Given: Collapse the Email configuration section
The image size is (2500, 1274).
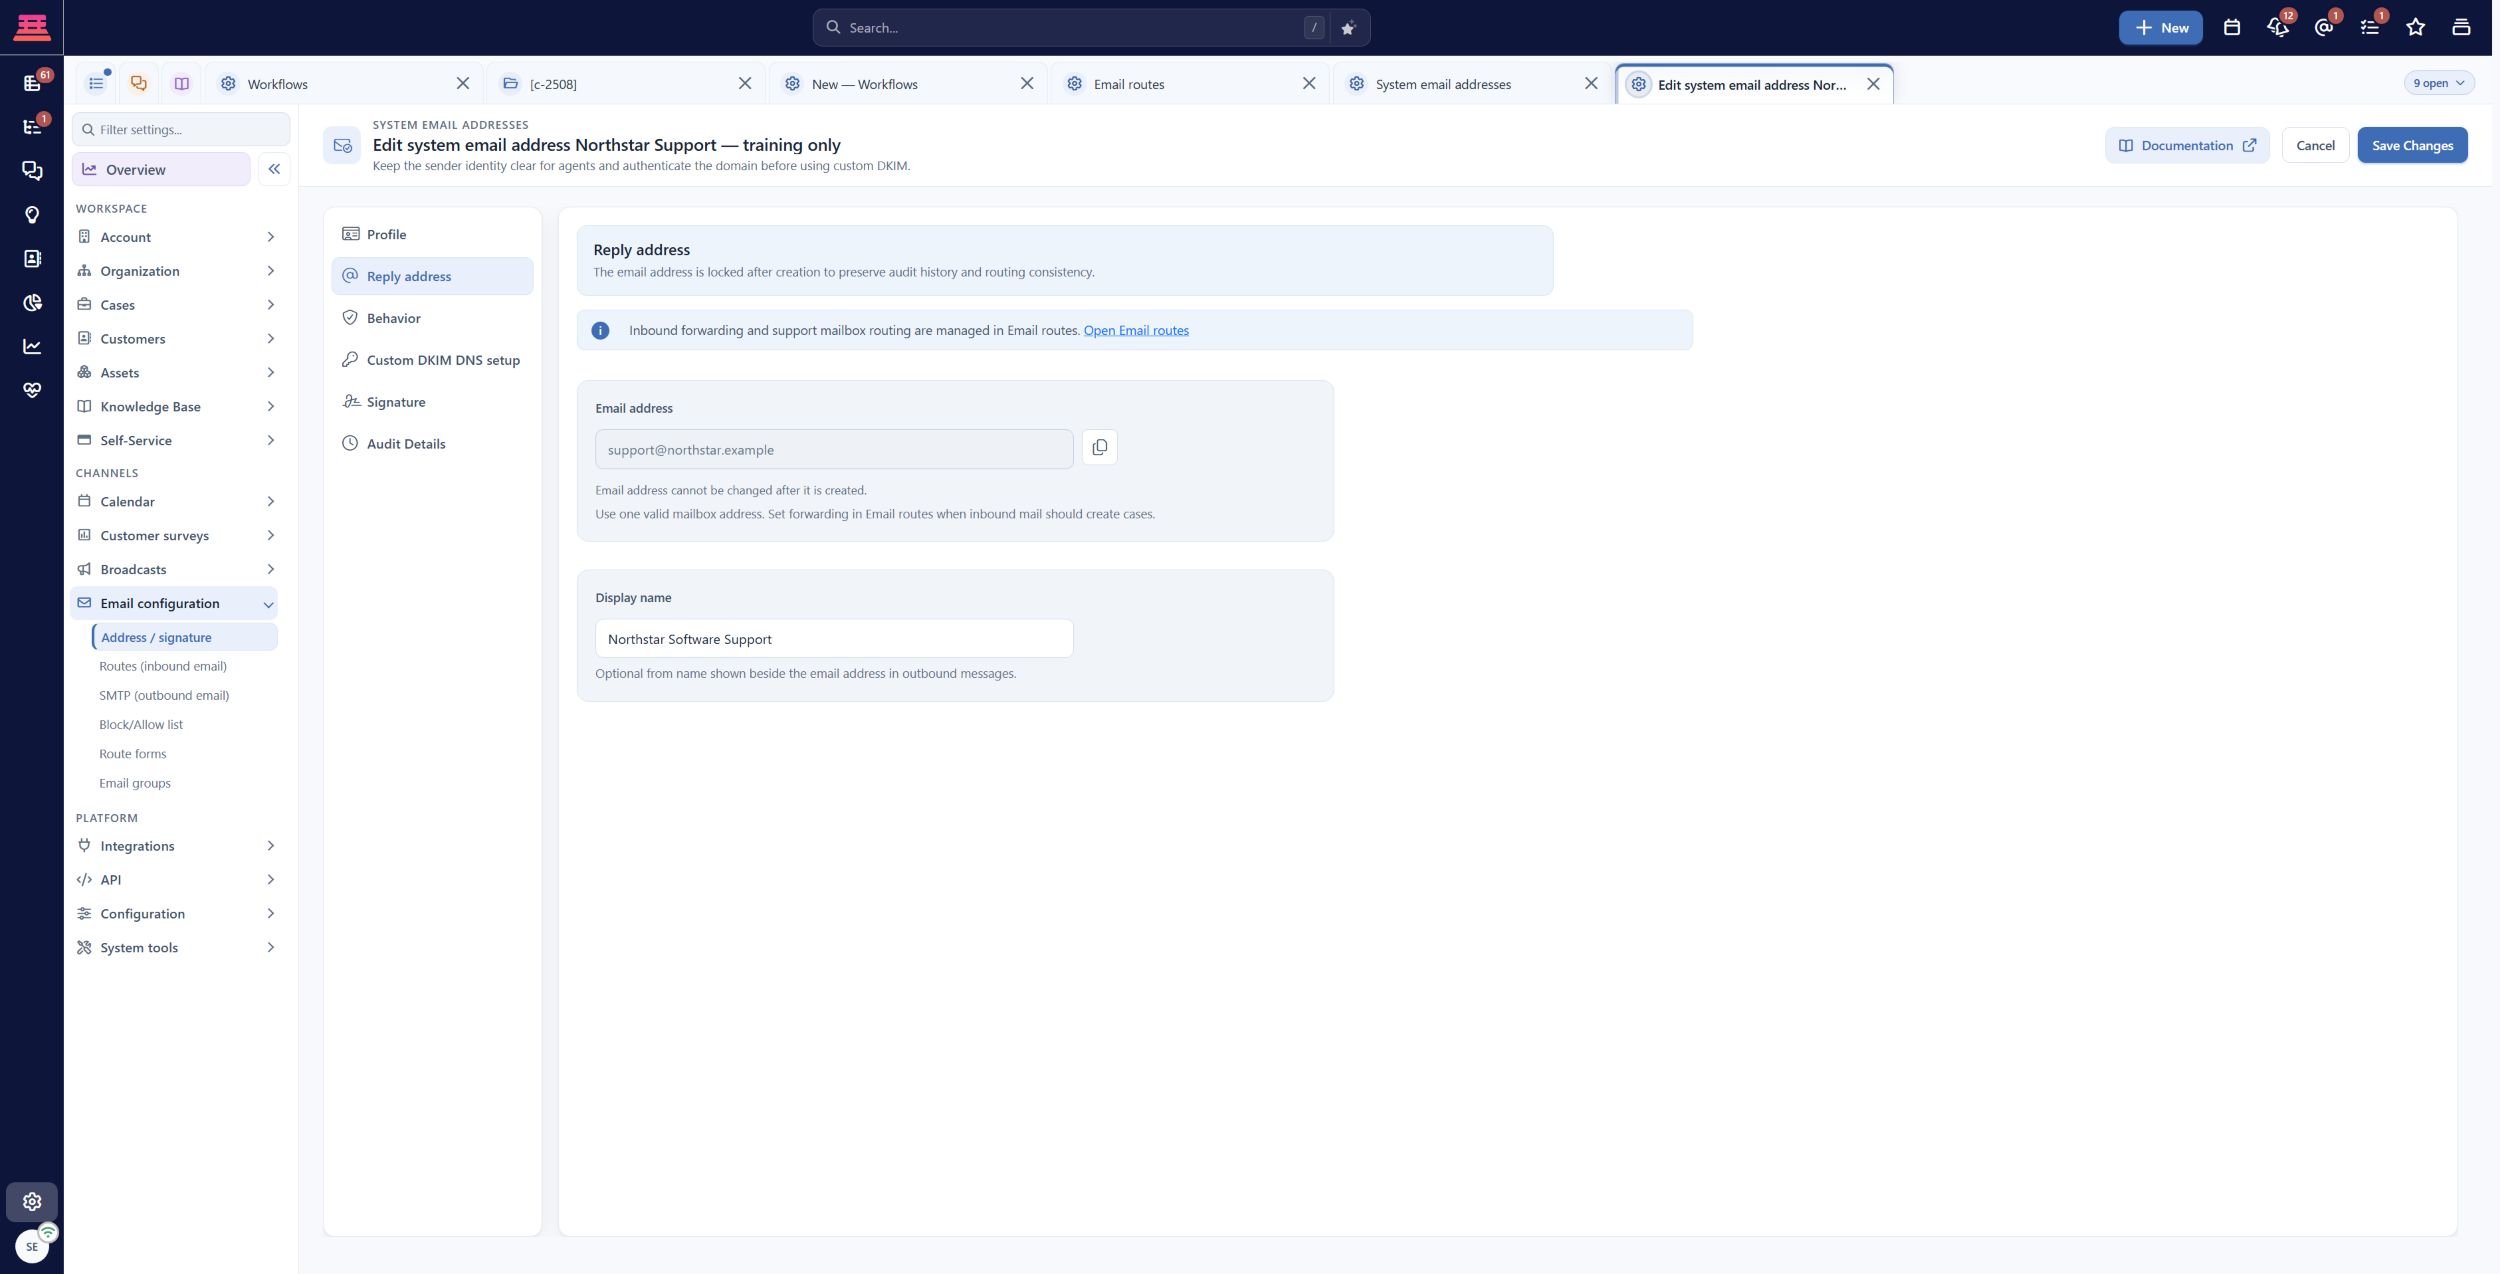Looking at the screenshot, I should tap(176, 604).
